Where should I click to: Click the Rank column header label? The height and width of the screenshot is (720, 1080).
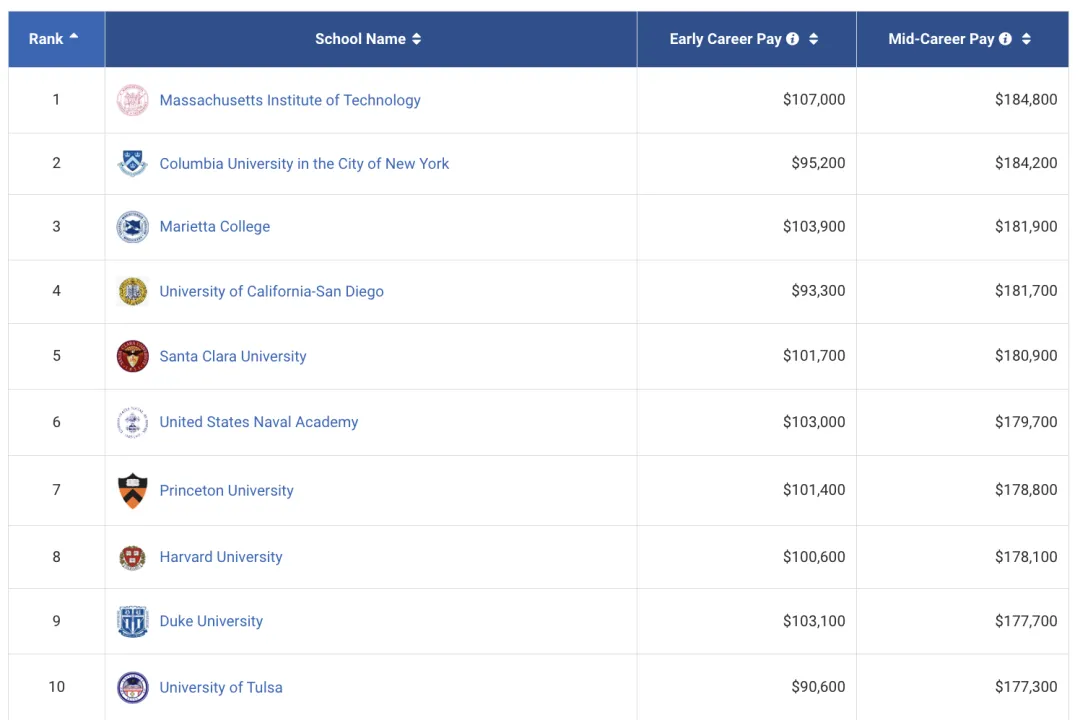tap(46, 39)
